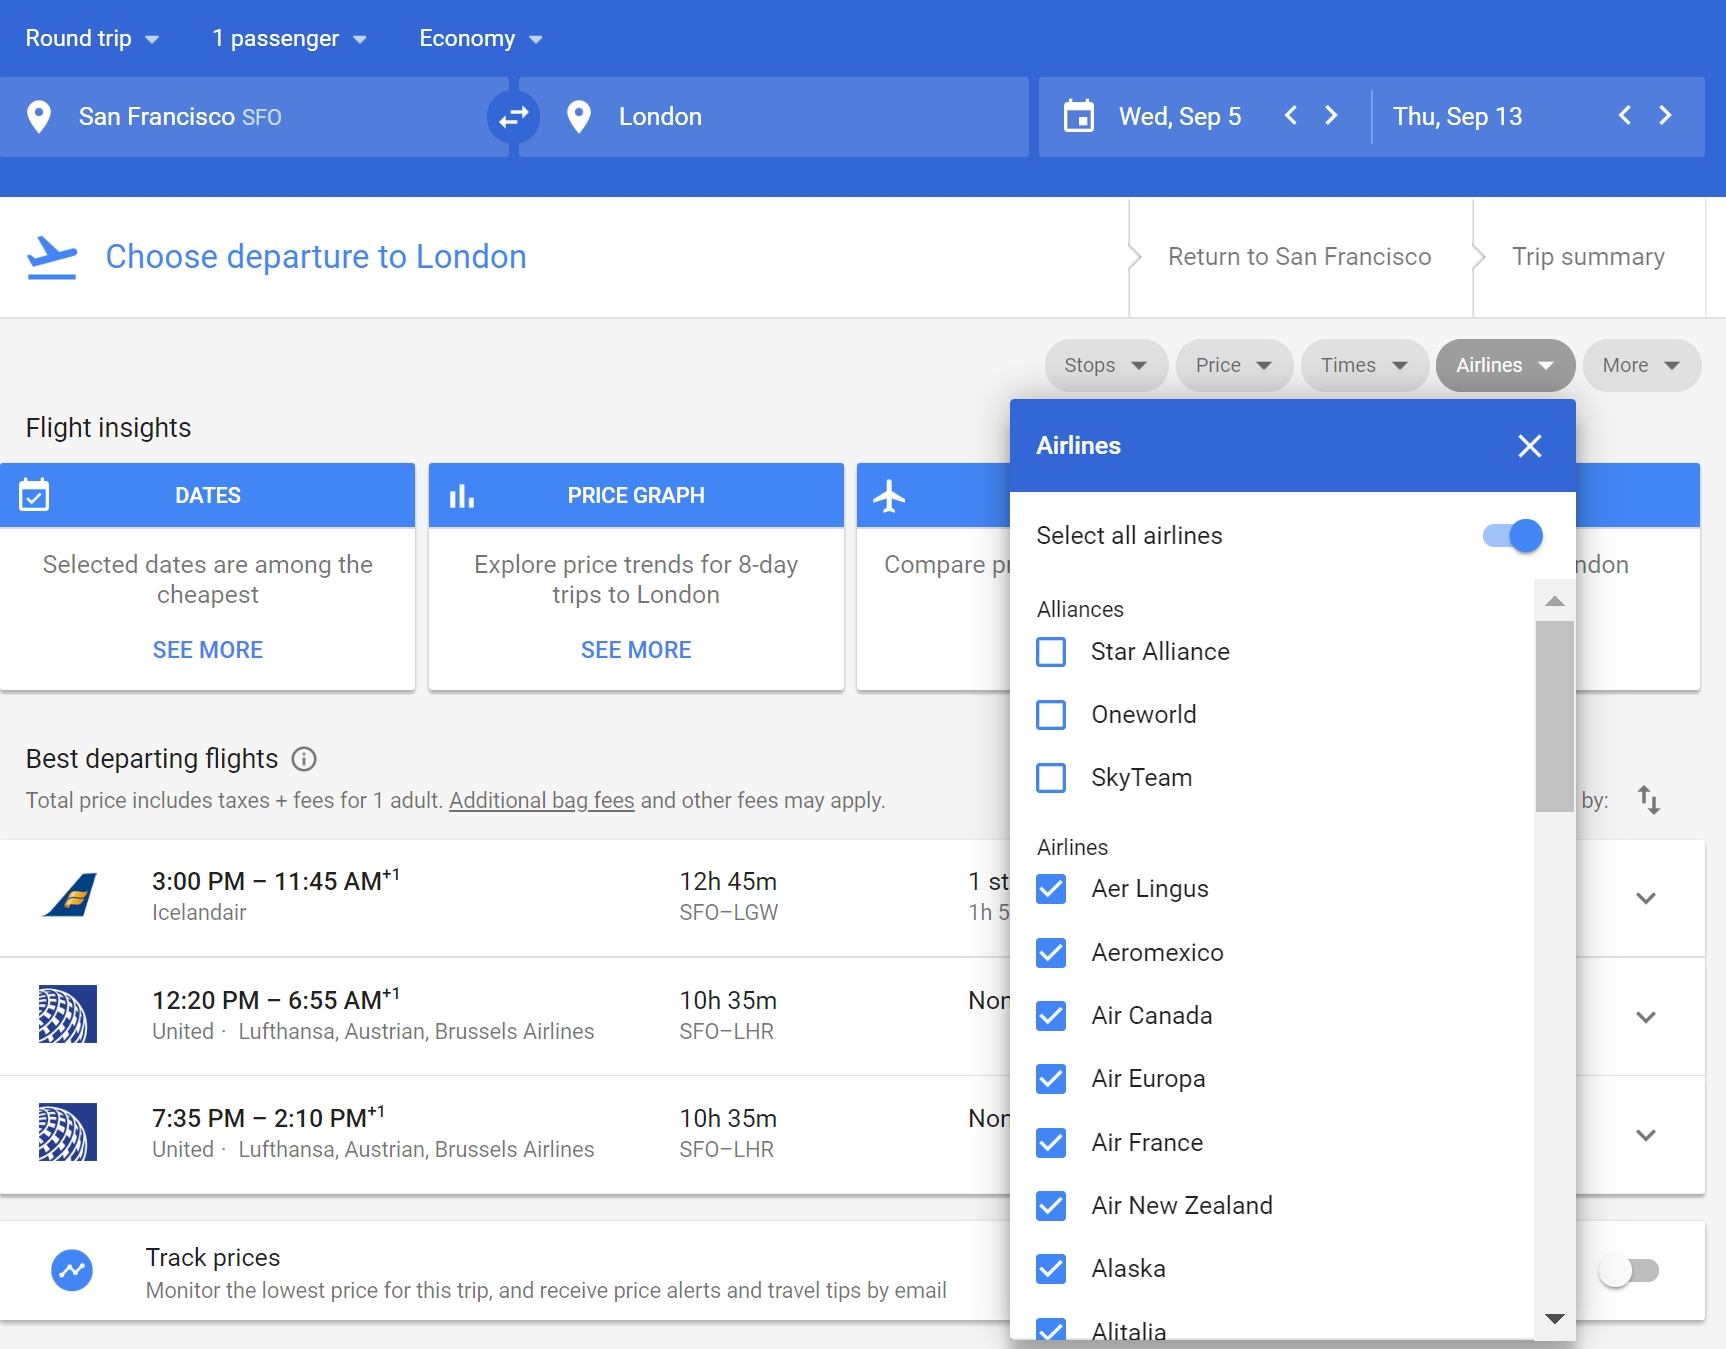
Task: Click the location pin beside San Francisco
Action: point(39,117)
